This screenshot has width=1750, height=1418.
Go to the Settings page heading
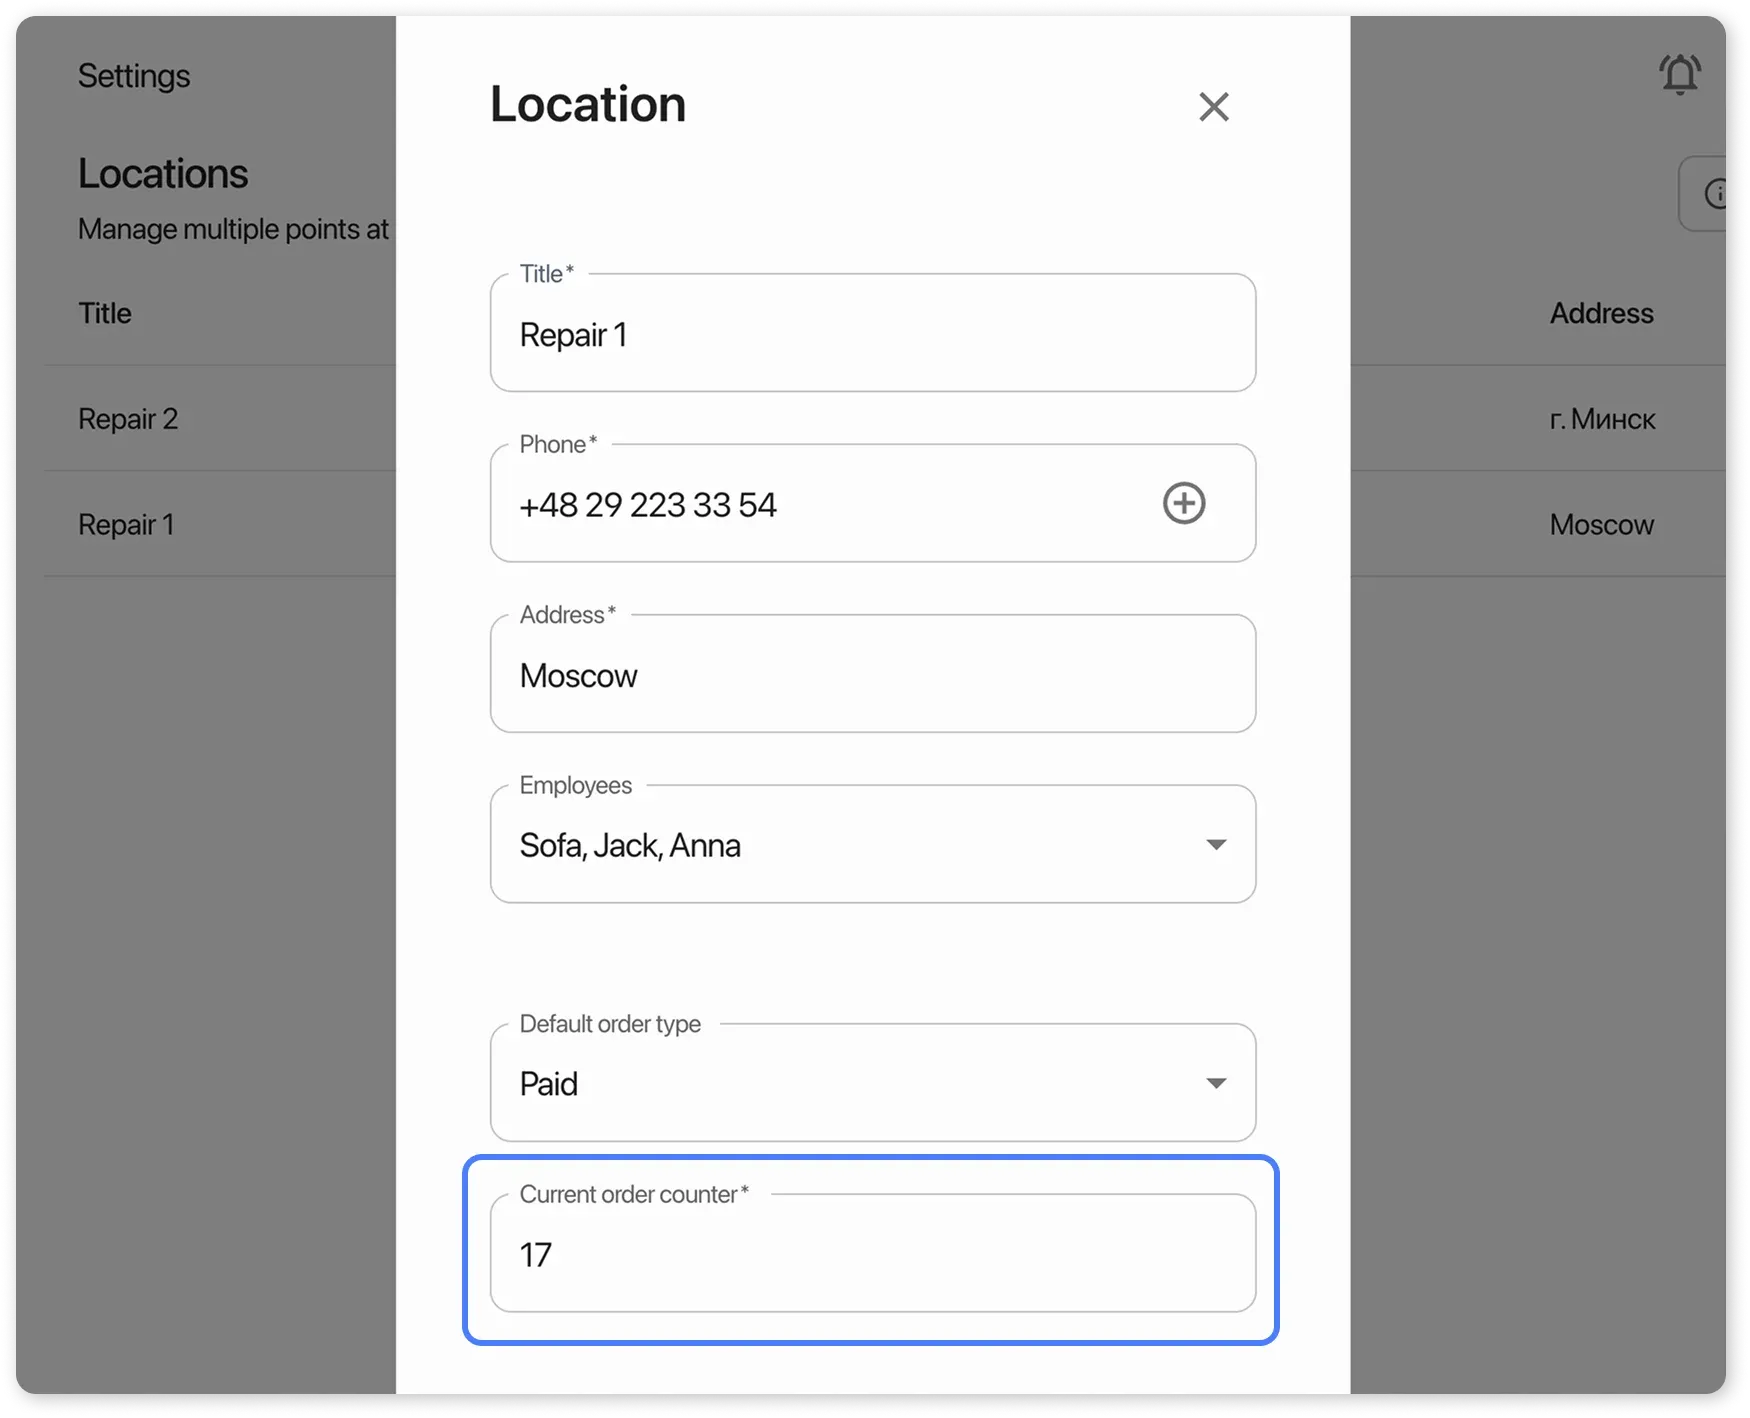coord(134,76)
